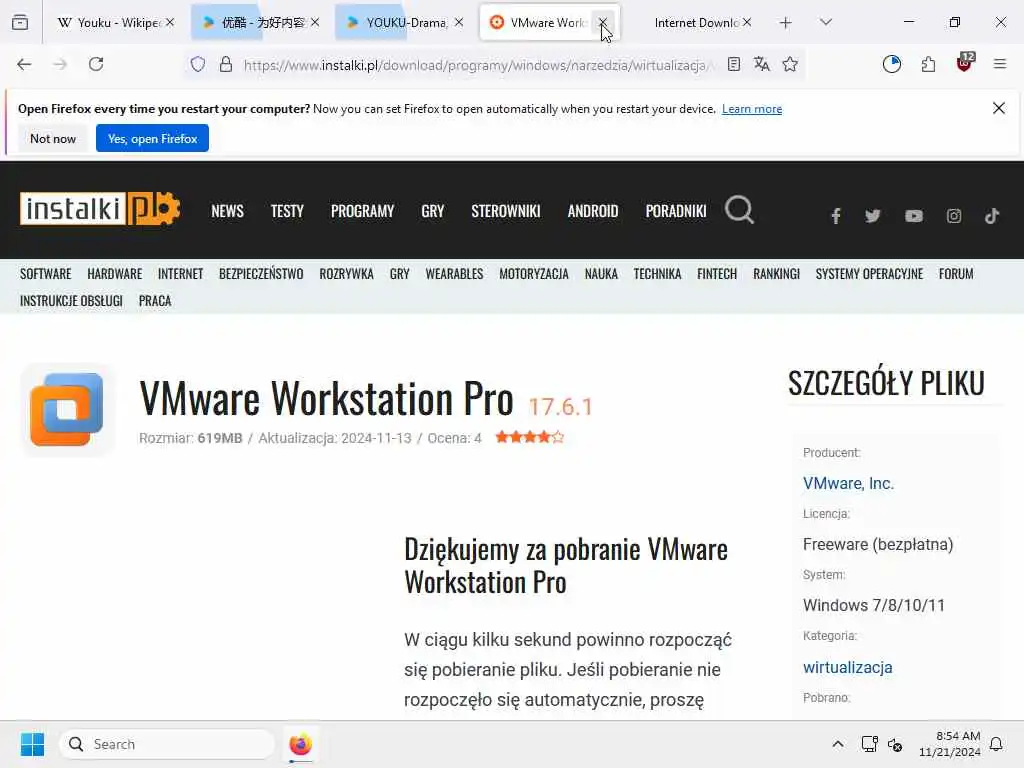Screen dimensions: 1024x768
Task: Open SYSTEMY OPERACYJNE category link
Action: coord(869,274)
